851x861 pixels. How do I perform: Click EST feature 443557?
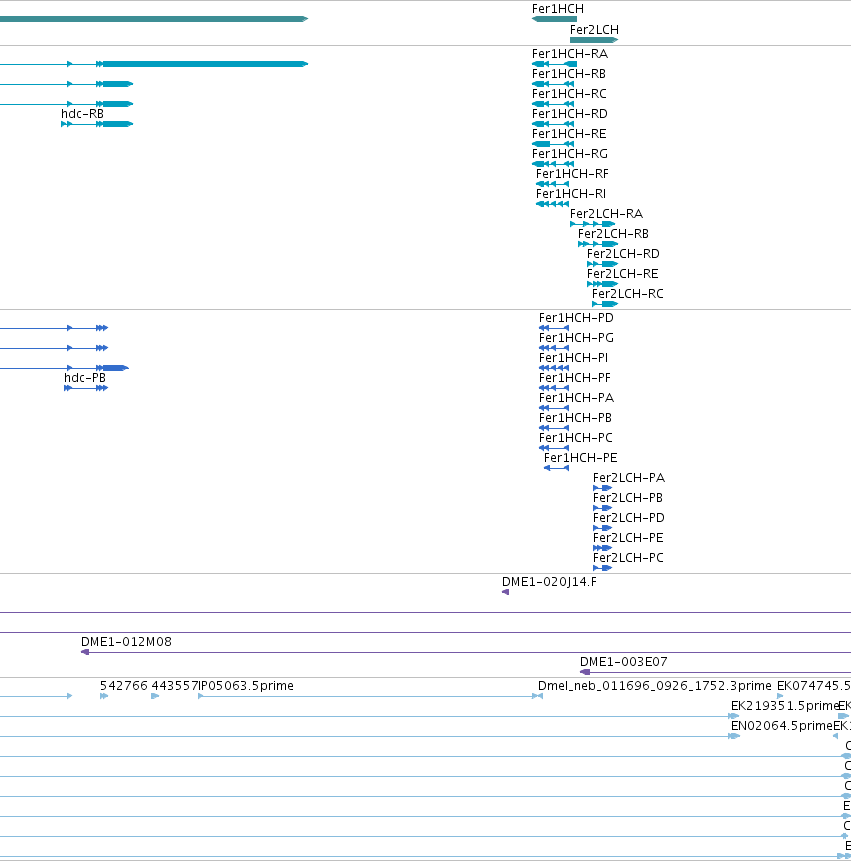[155, 696]
